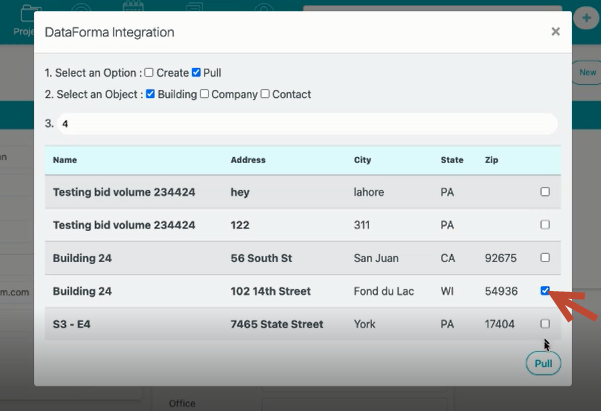Click the State column header

[452, 160]
